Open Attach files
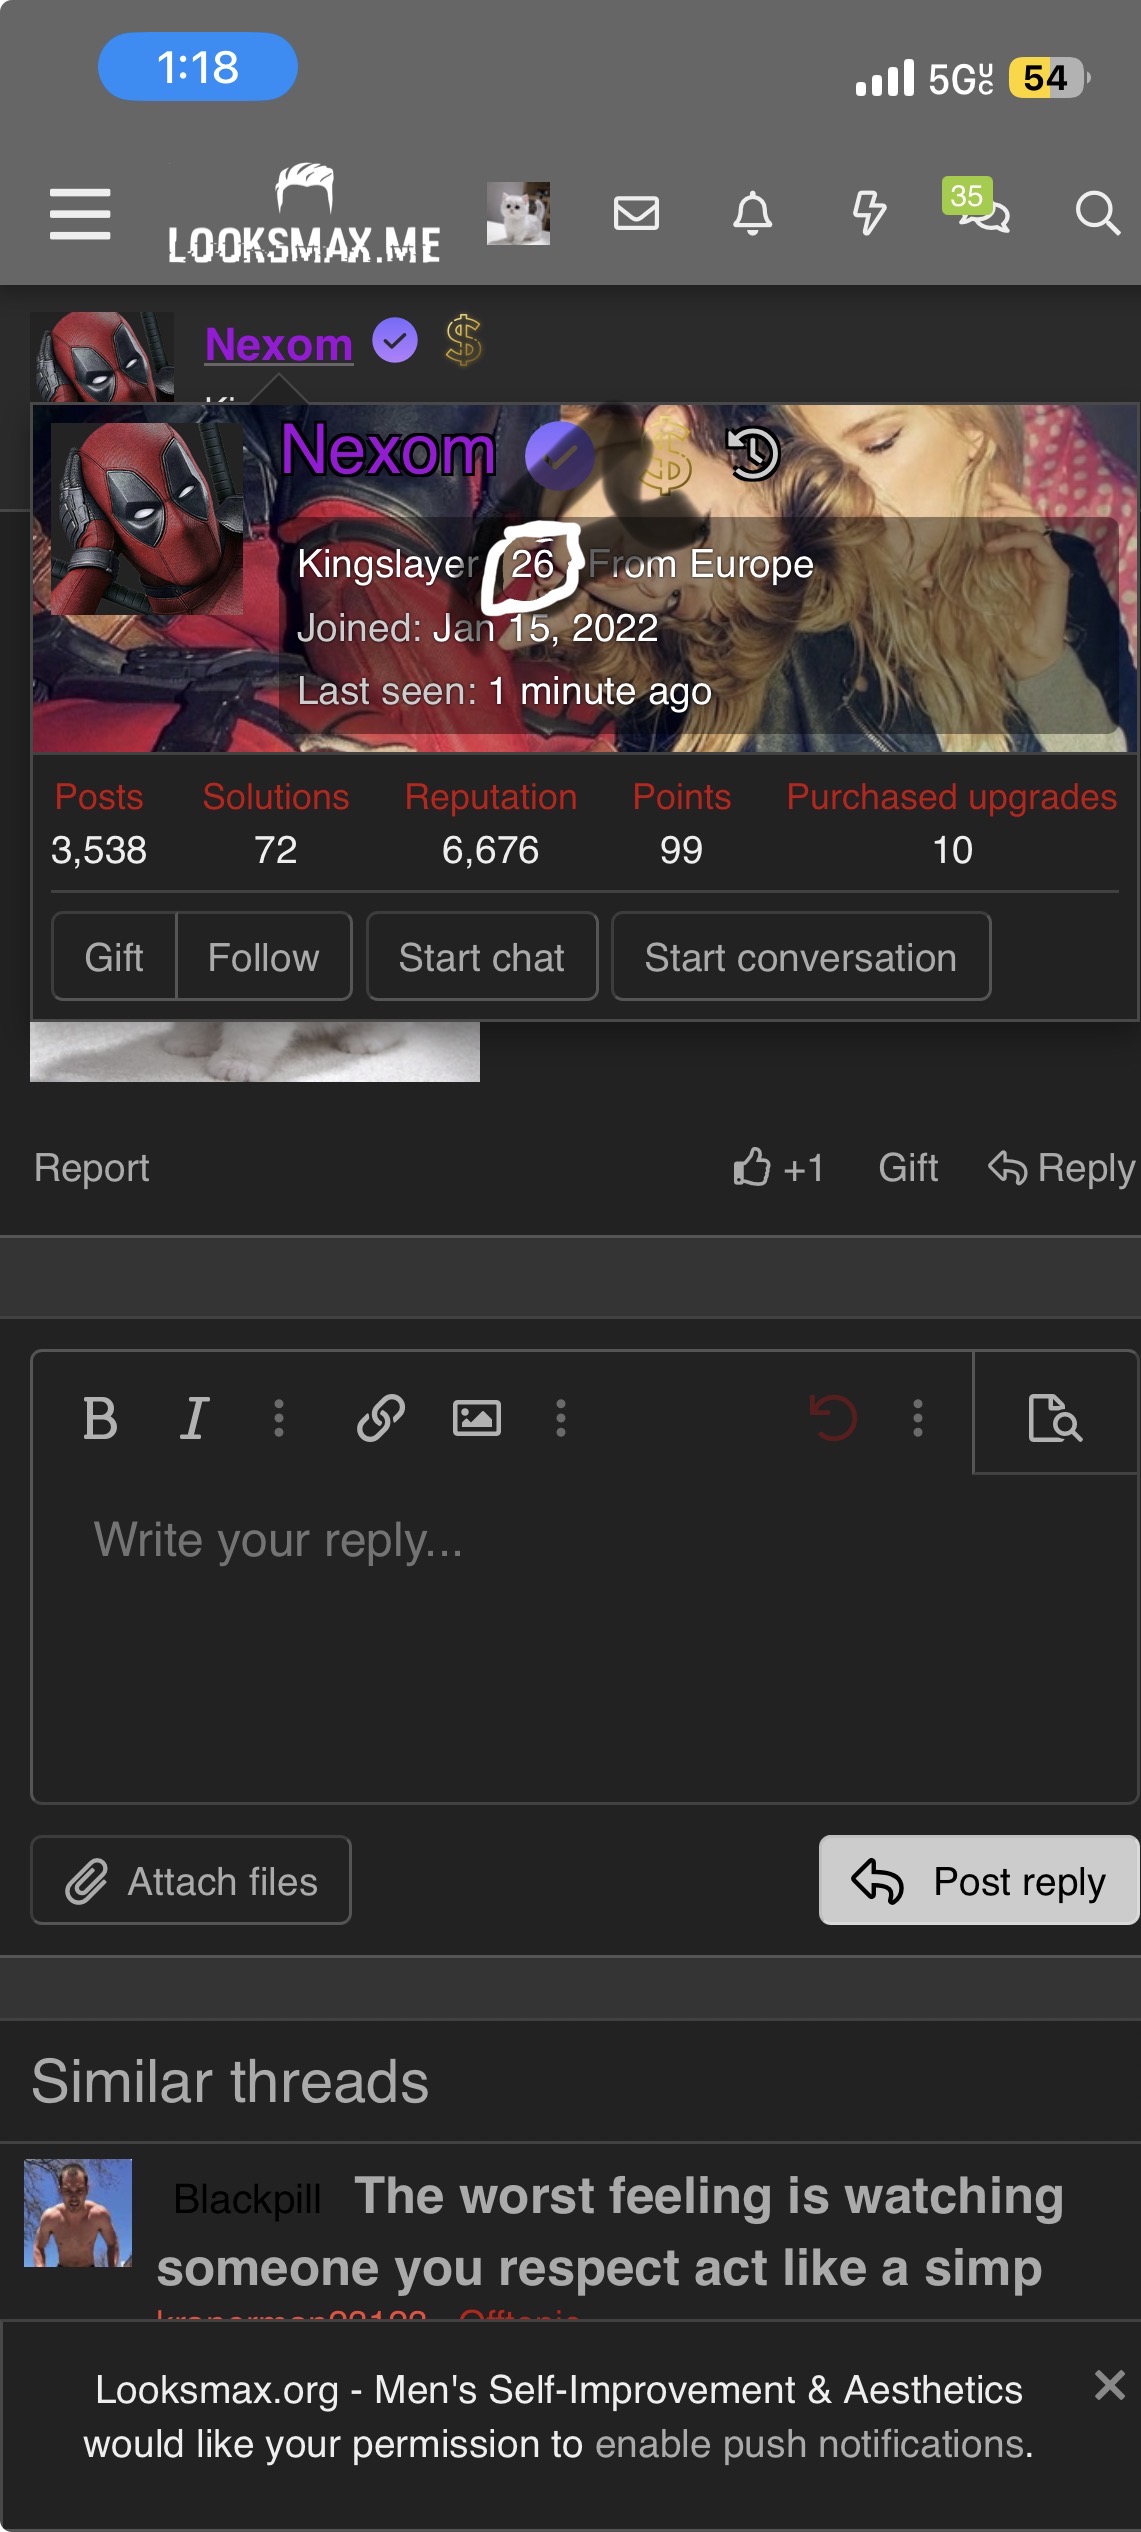This screenshot has width=1141, height=2532. pyautogui.click(x=191, y=1881)
